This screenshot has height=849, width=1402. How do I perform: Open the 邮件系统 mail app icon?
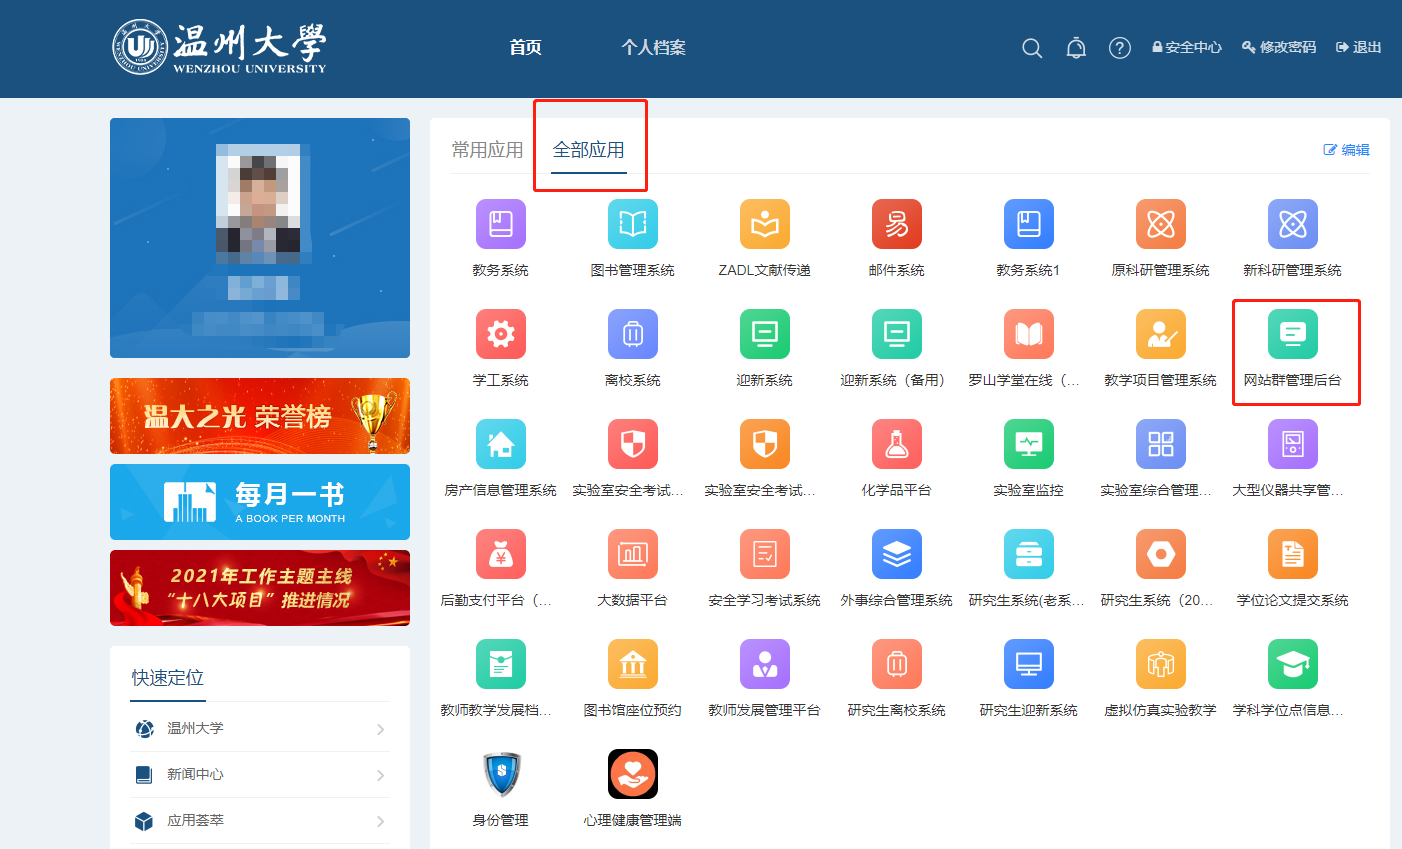[x=896, y=224]
